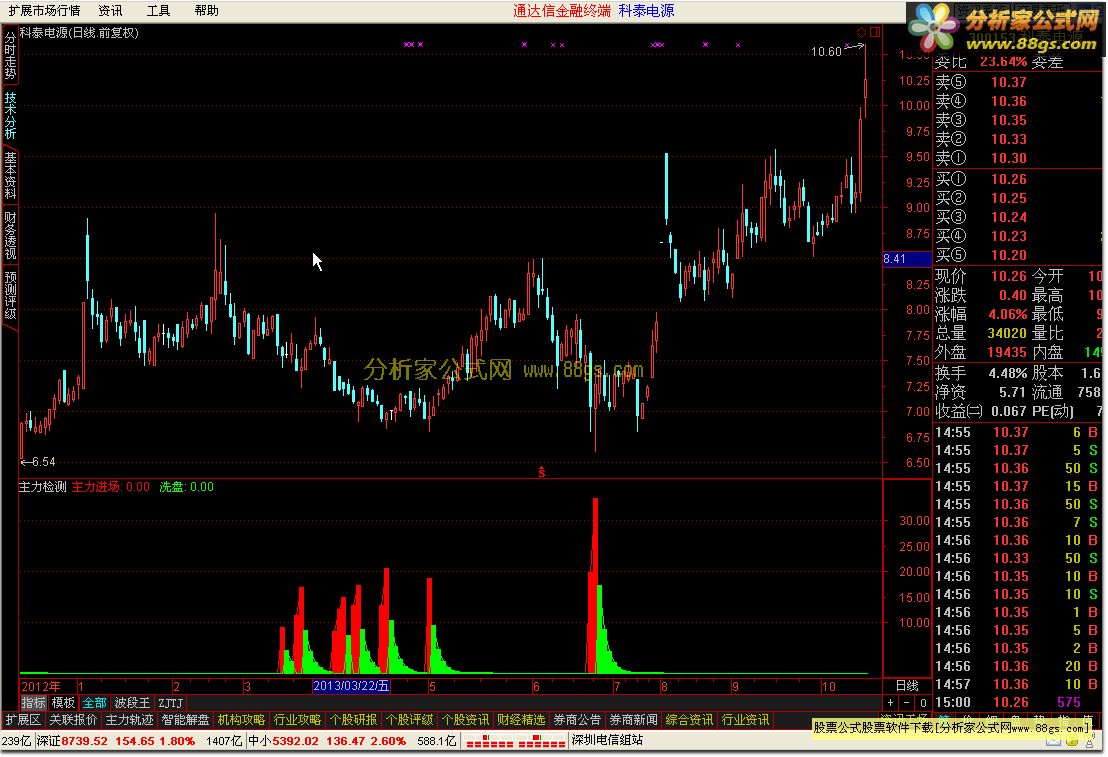Click the envelope icon in the status tray
Screen dimensions: 1108x757
pos(1054,741)
